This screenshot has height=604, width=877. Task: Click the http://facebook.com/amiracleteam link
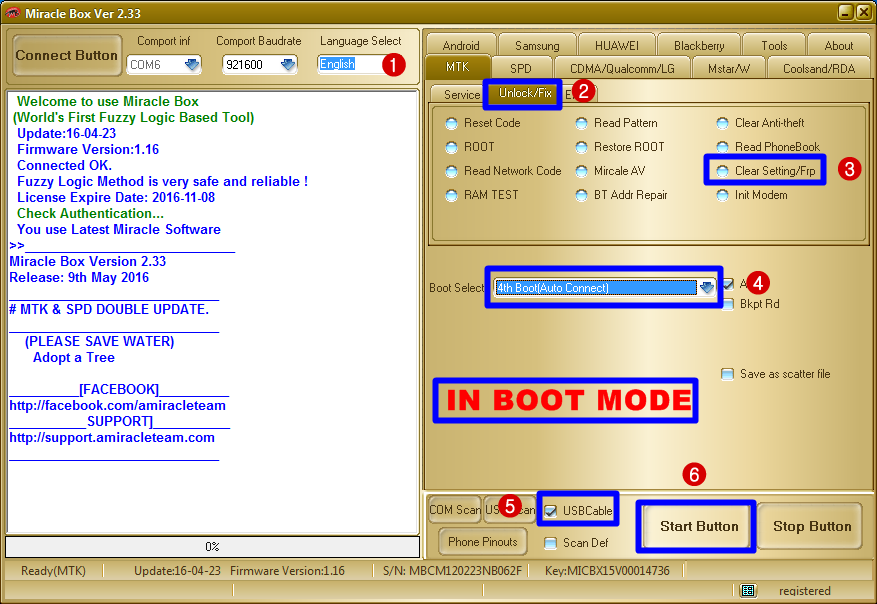[x=117, y=405]
